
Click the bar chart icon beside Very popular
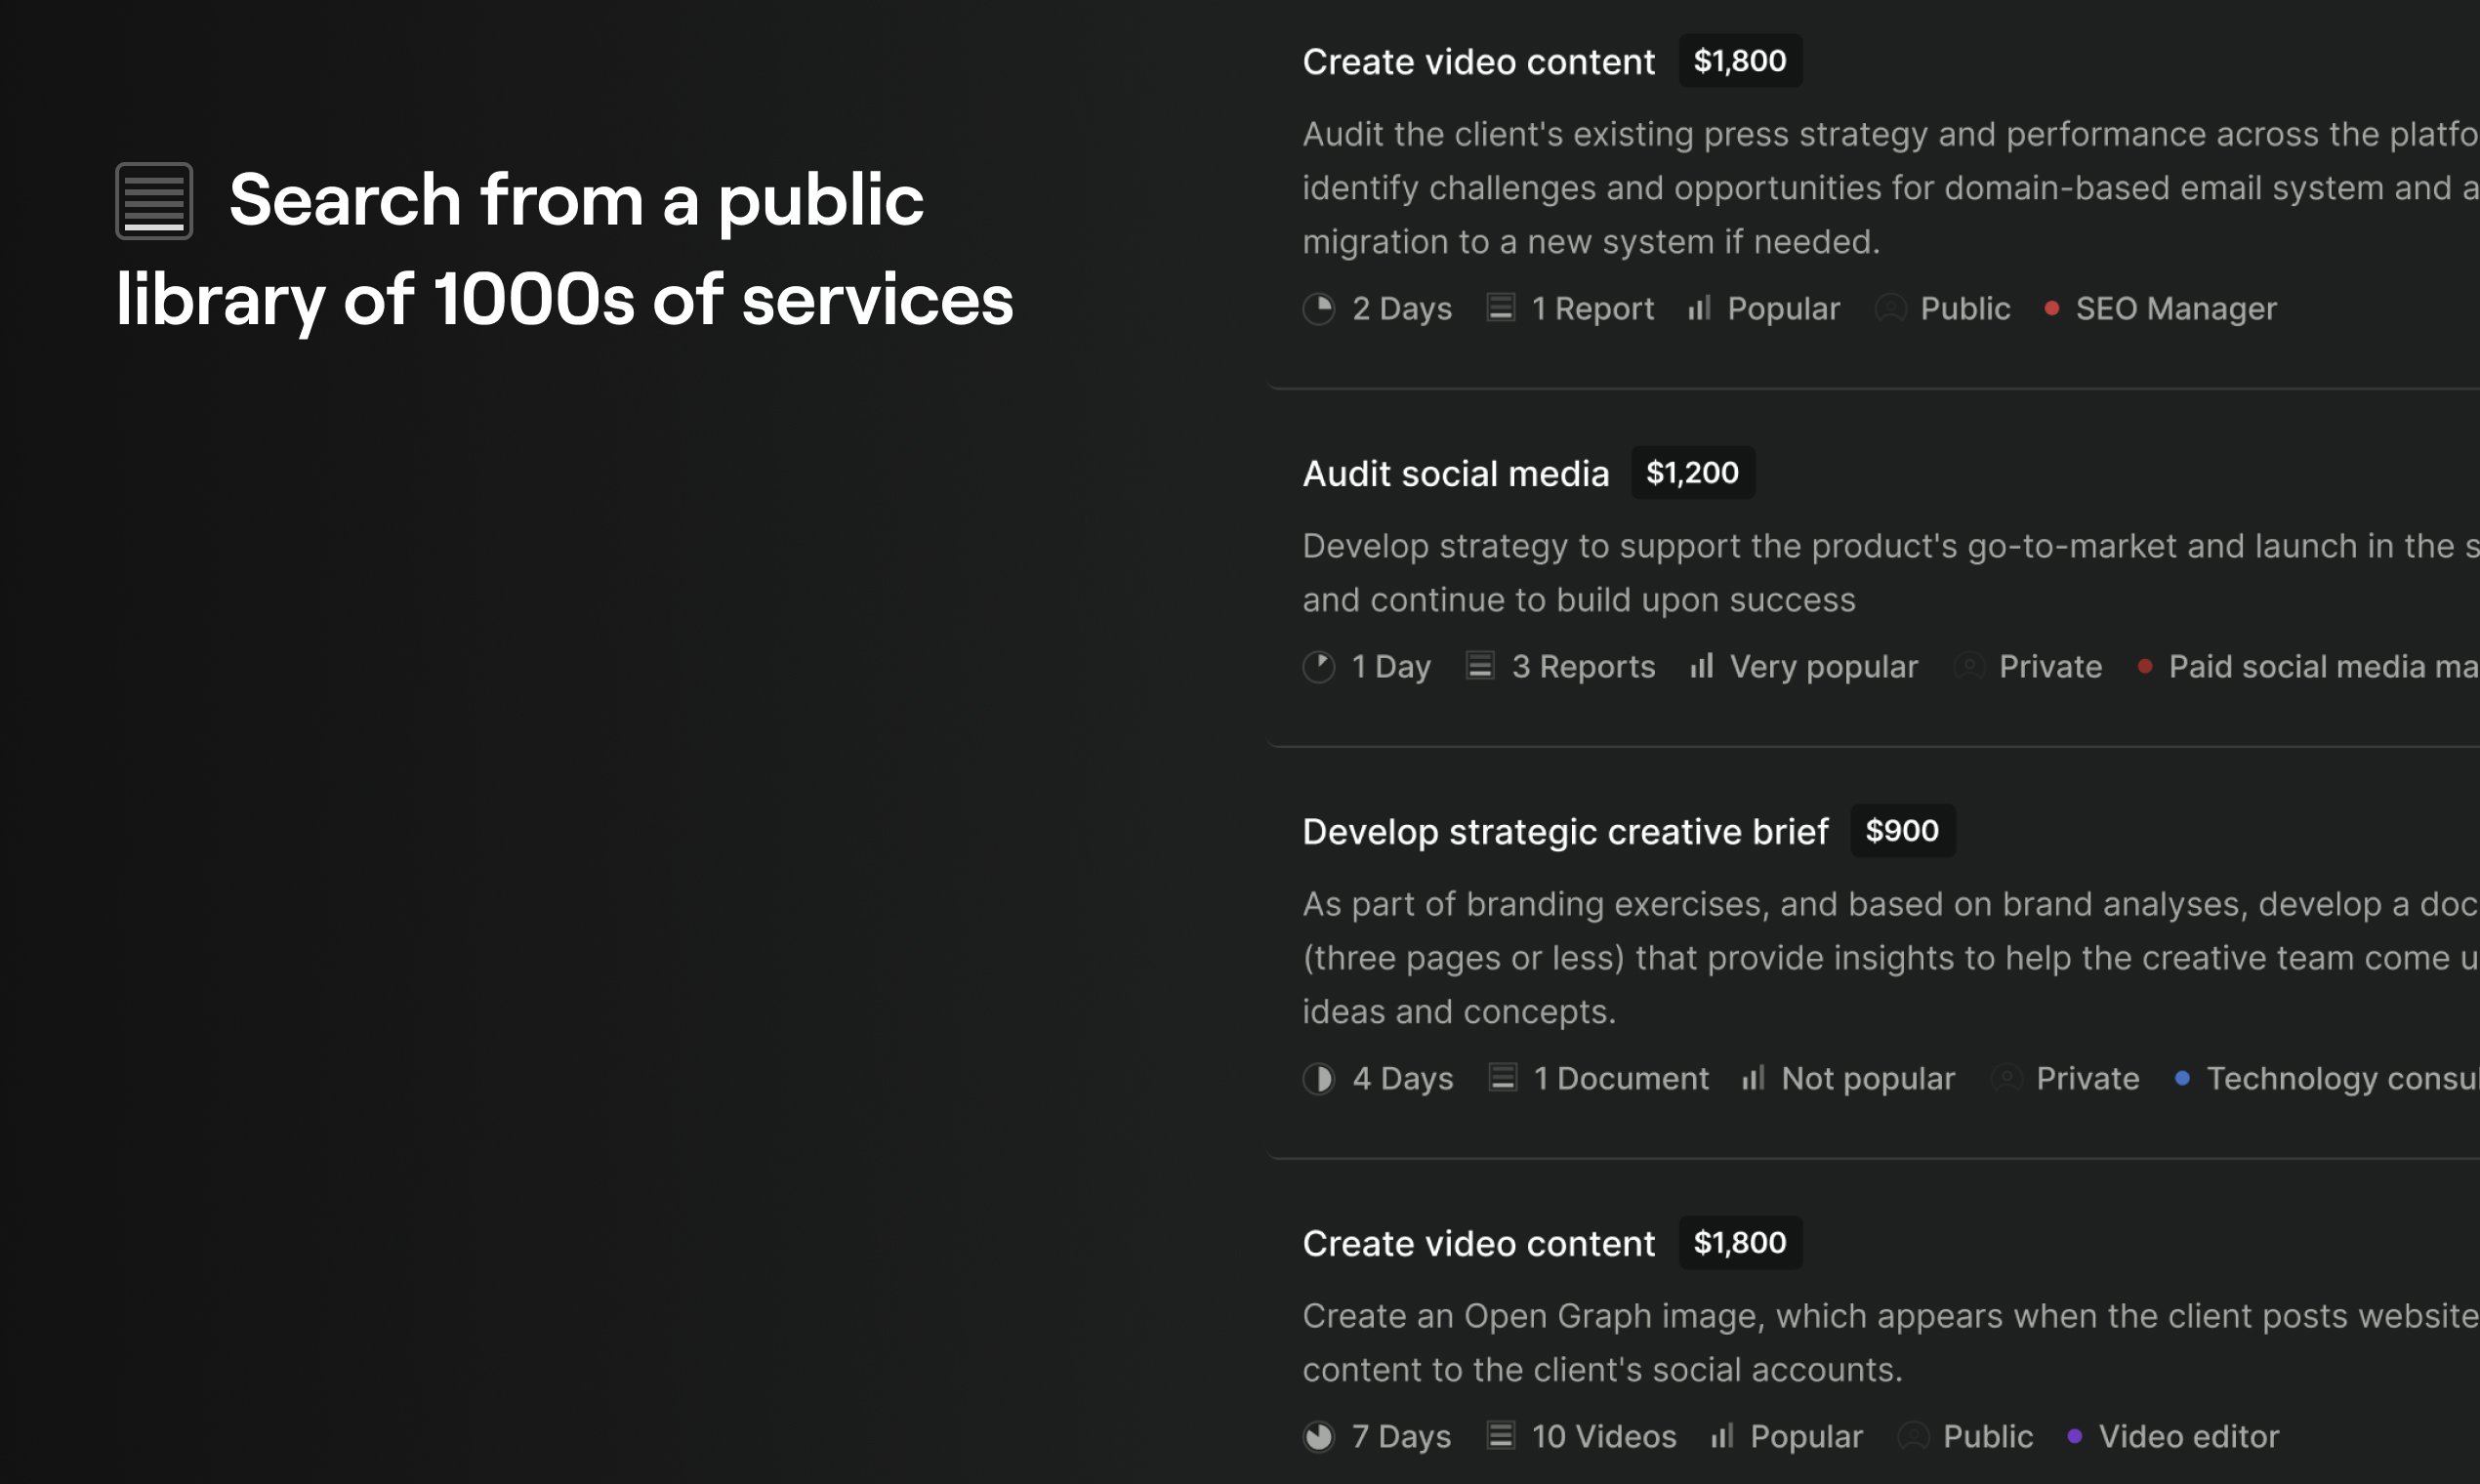(1701, 666)
